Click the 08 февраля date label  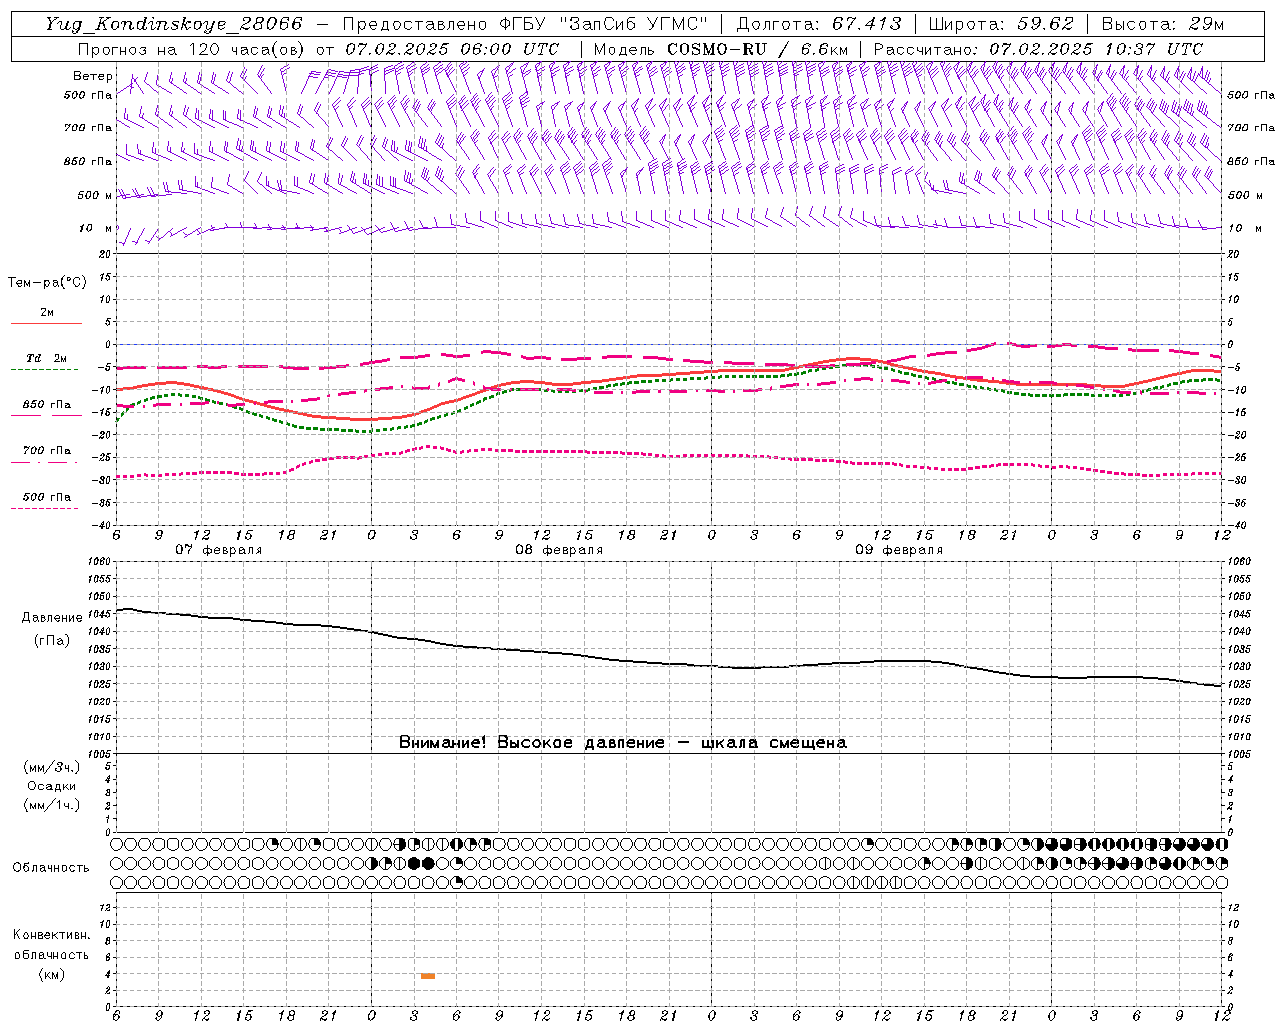(559, 549)
